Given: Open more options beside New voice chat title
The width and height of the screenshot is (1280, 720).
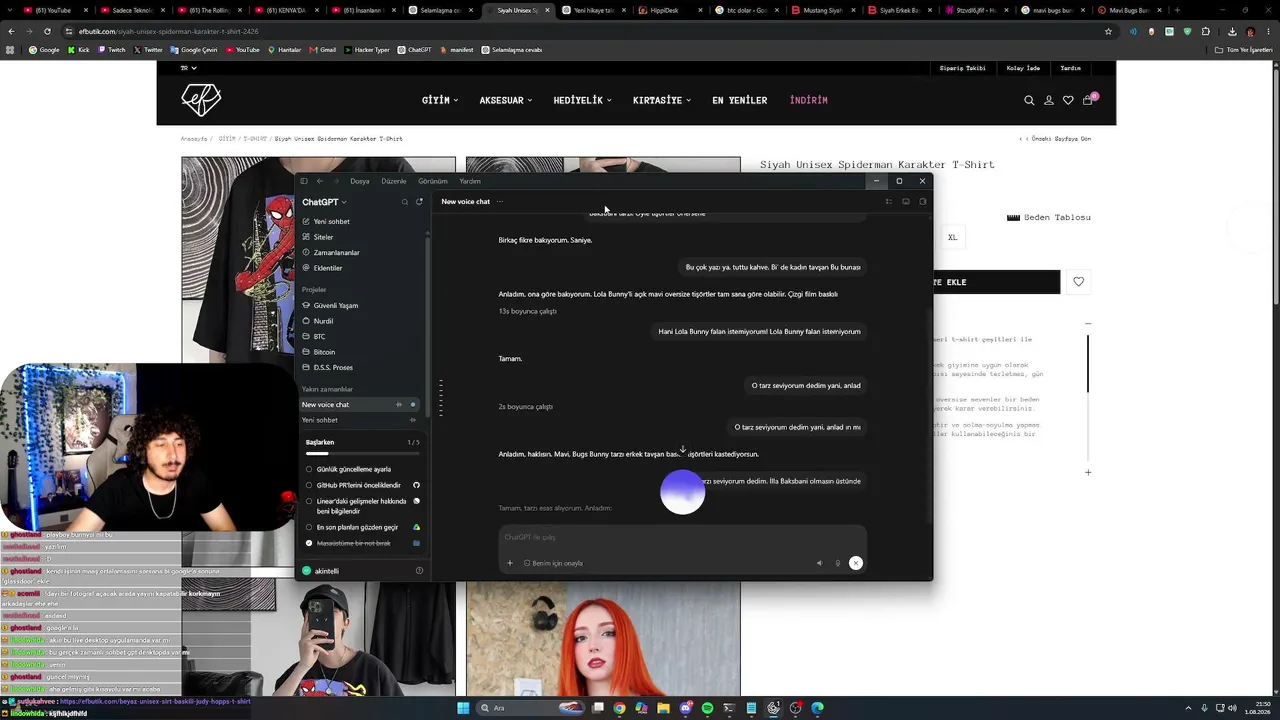Looking at the screenshot, I should point(500,202).
